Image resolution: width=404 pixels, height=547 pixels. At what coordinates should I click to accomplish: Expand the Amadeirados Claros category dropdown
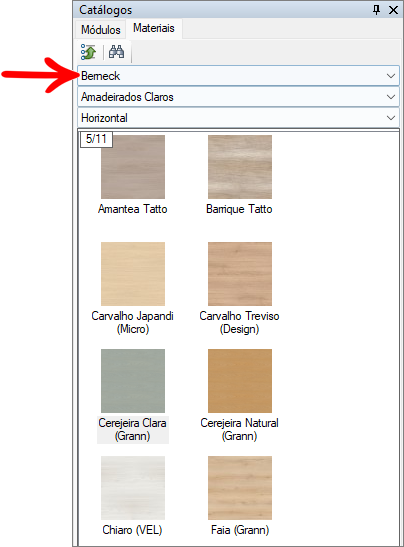238,97
